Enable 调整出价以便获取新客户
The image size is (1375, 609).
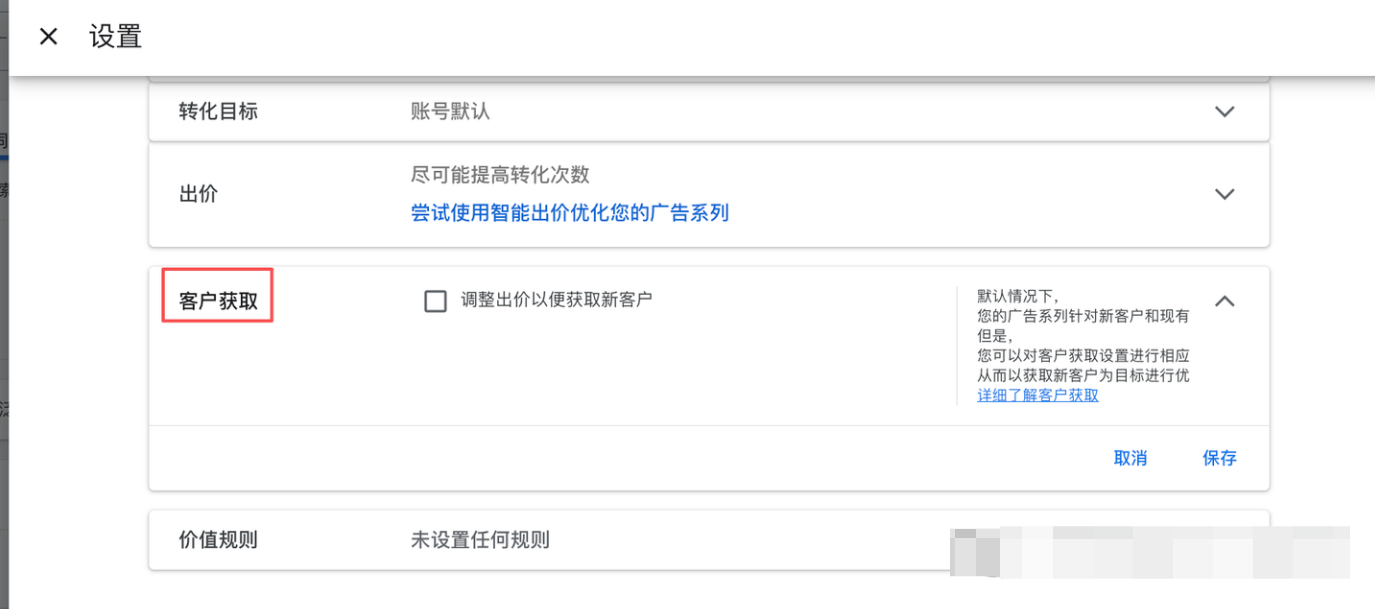click(435, 300)
